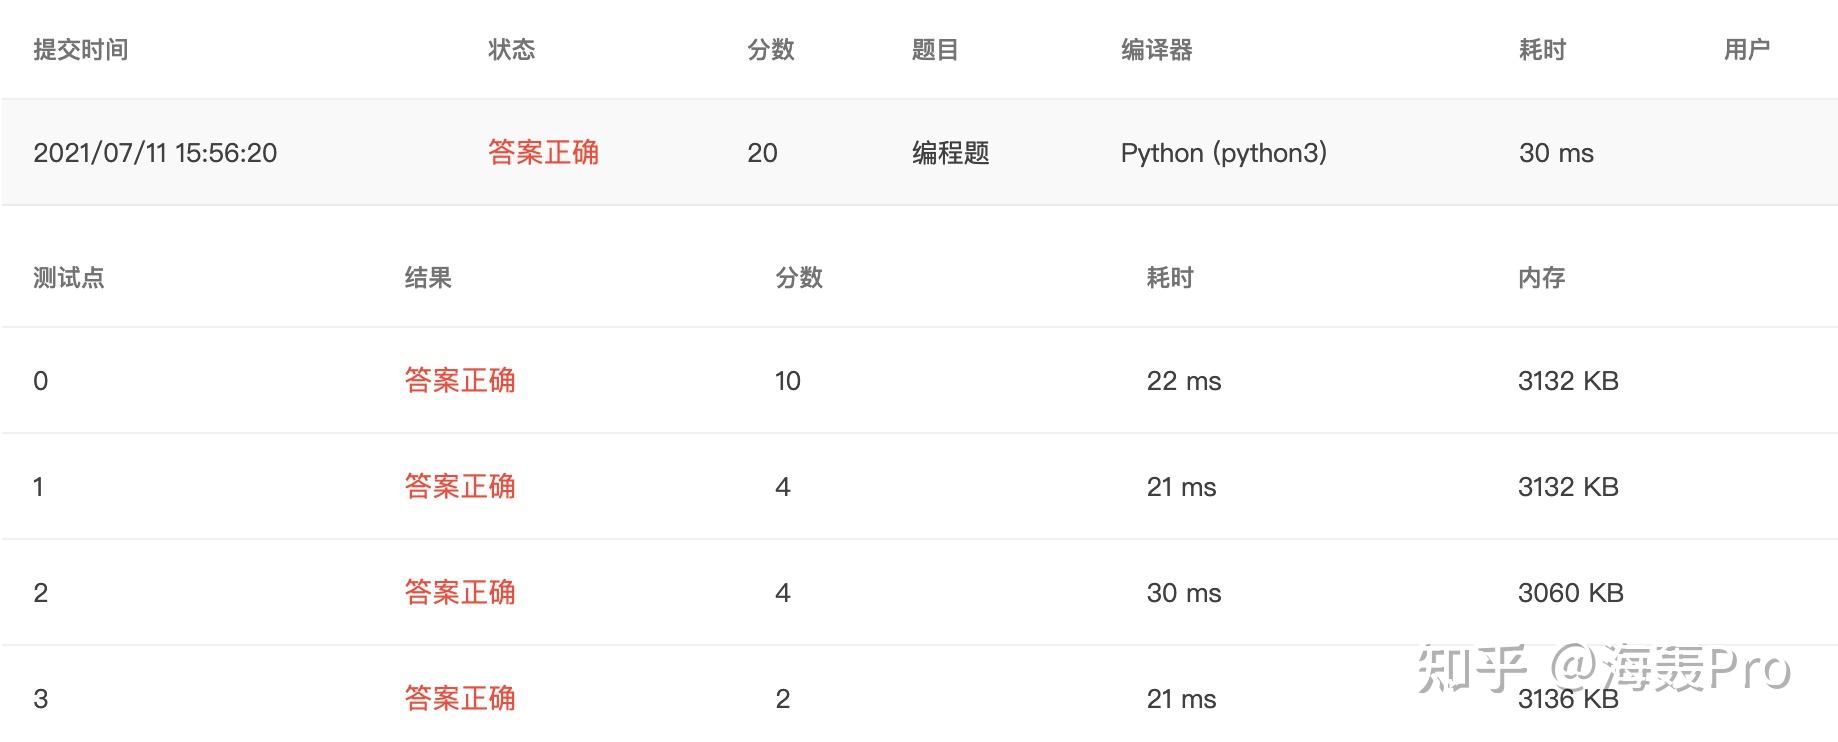
Task: Select the 3060 KB memory cell
Action: tap(1570, 593)
